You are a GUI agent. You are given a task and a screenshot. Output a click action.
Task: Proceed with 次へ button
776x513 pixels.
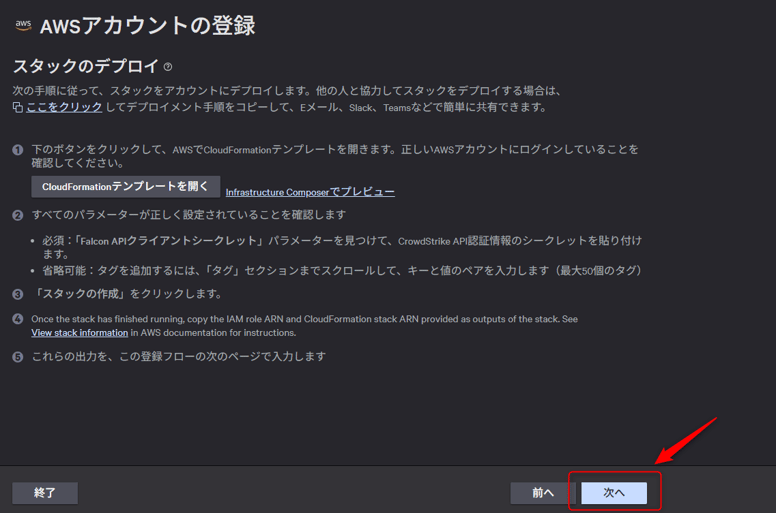[x=614, y=493]
